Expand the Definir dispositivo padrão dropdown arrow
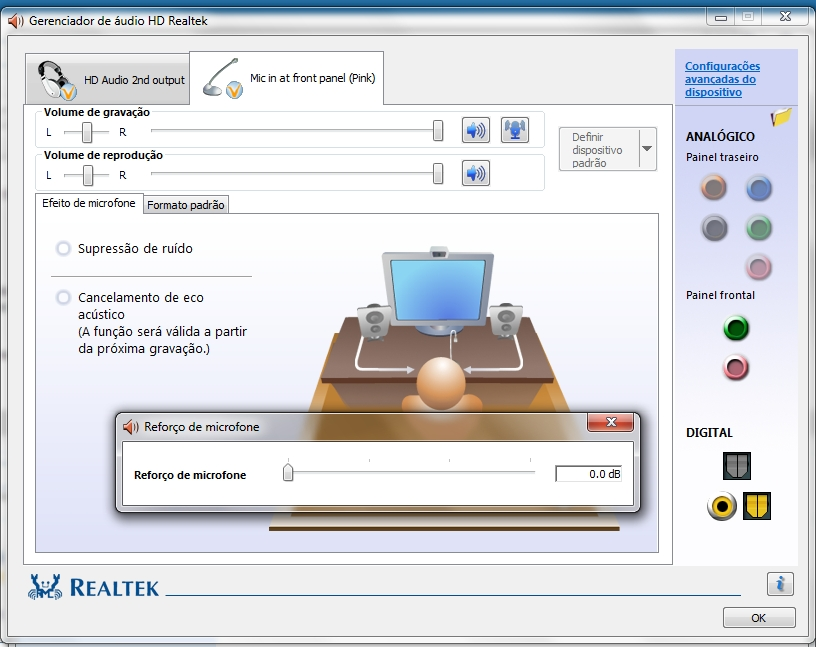Viewport: 816px width, 647px height. (647, 149)
